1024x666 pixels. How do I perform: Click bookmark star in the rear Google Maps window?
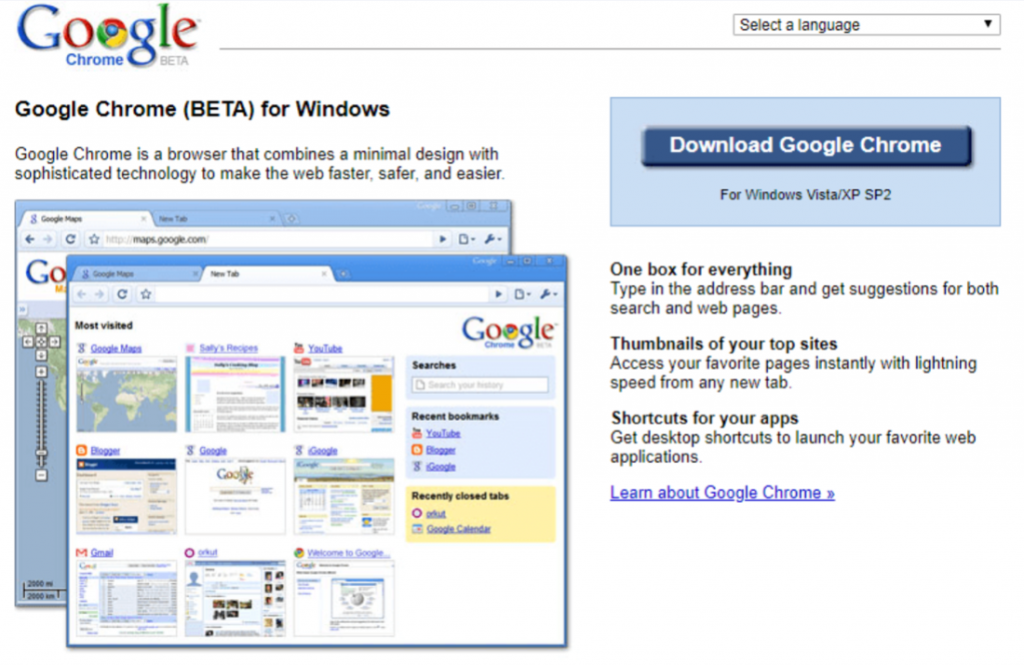[x=94, y=240]
